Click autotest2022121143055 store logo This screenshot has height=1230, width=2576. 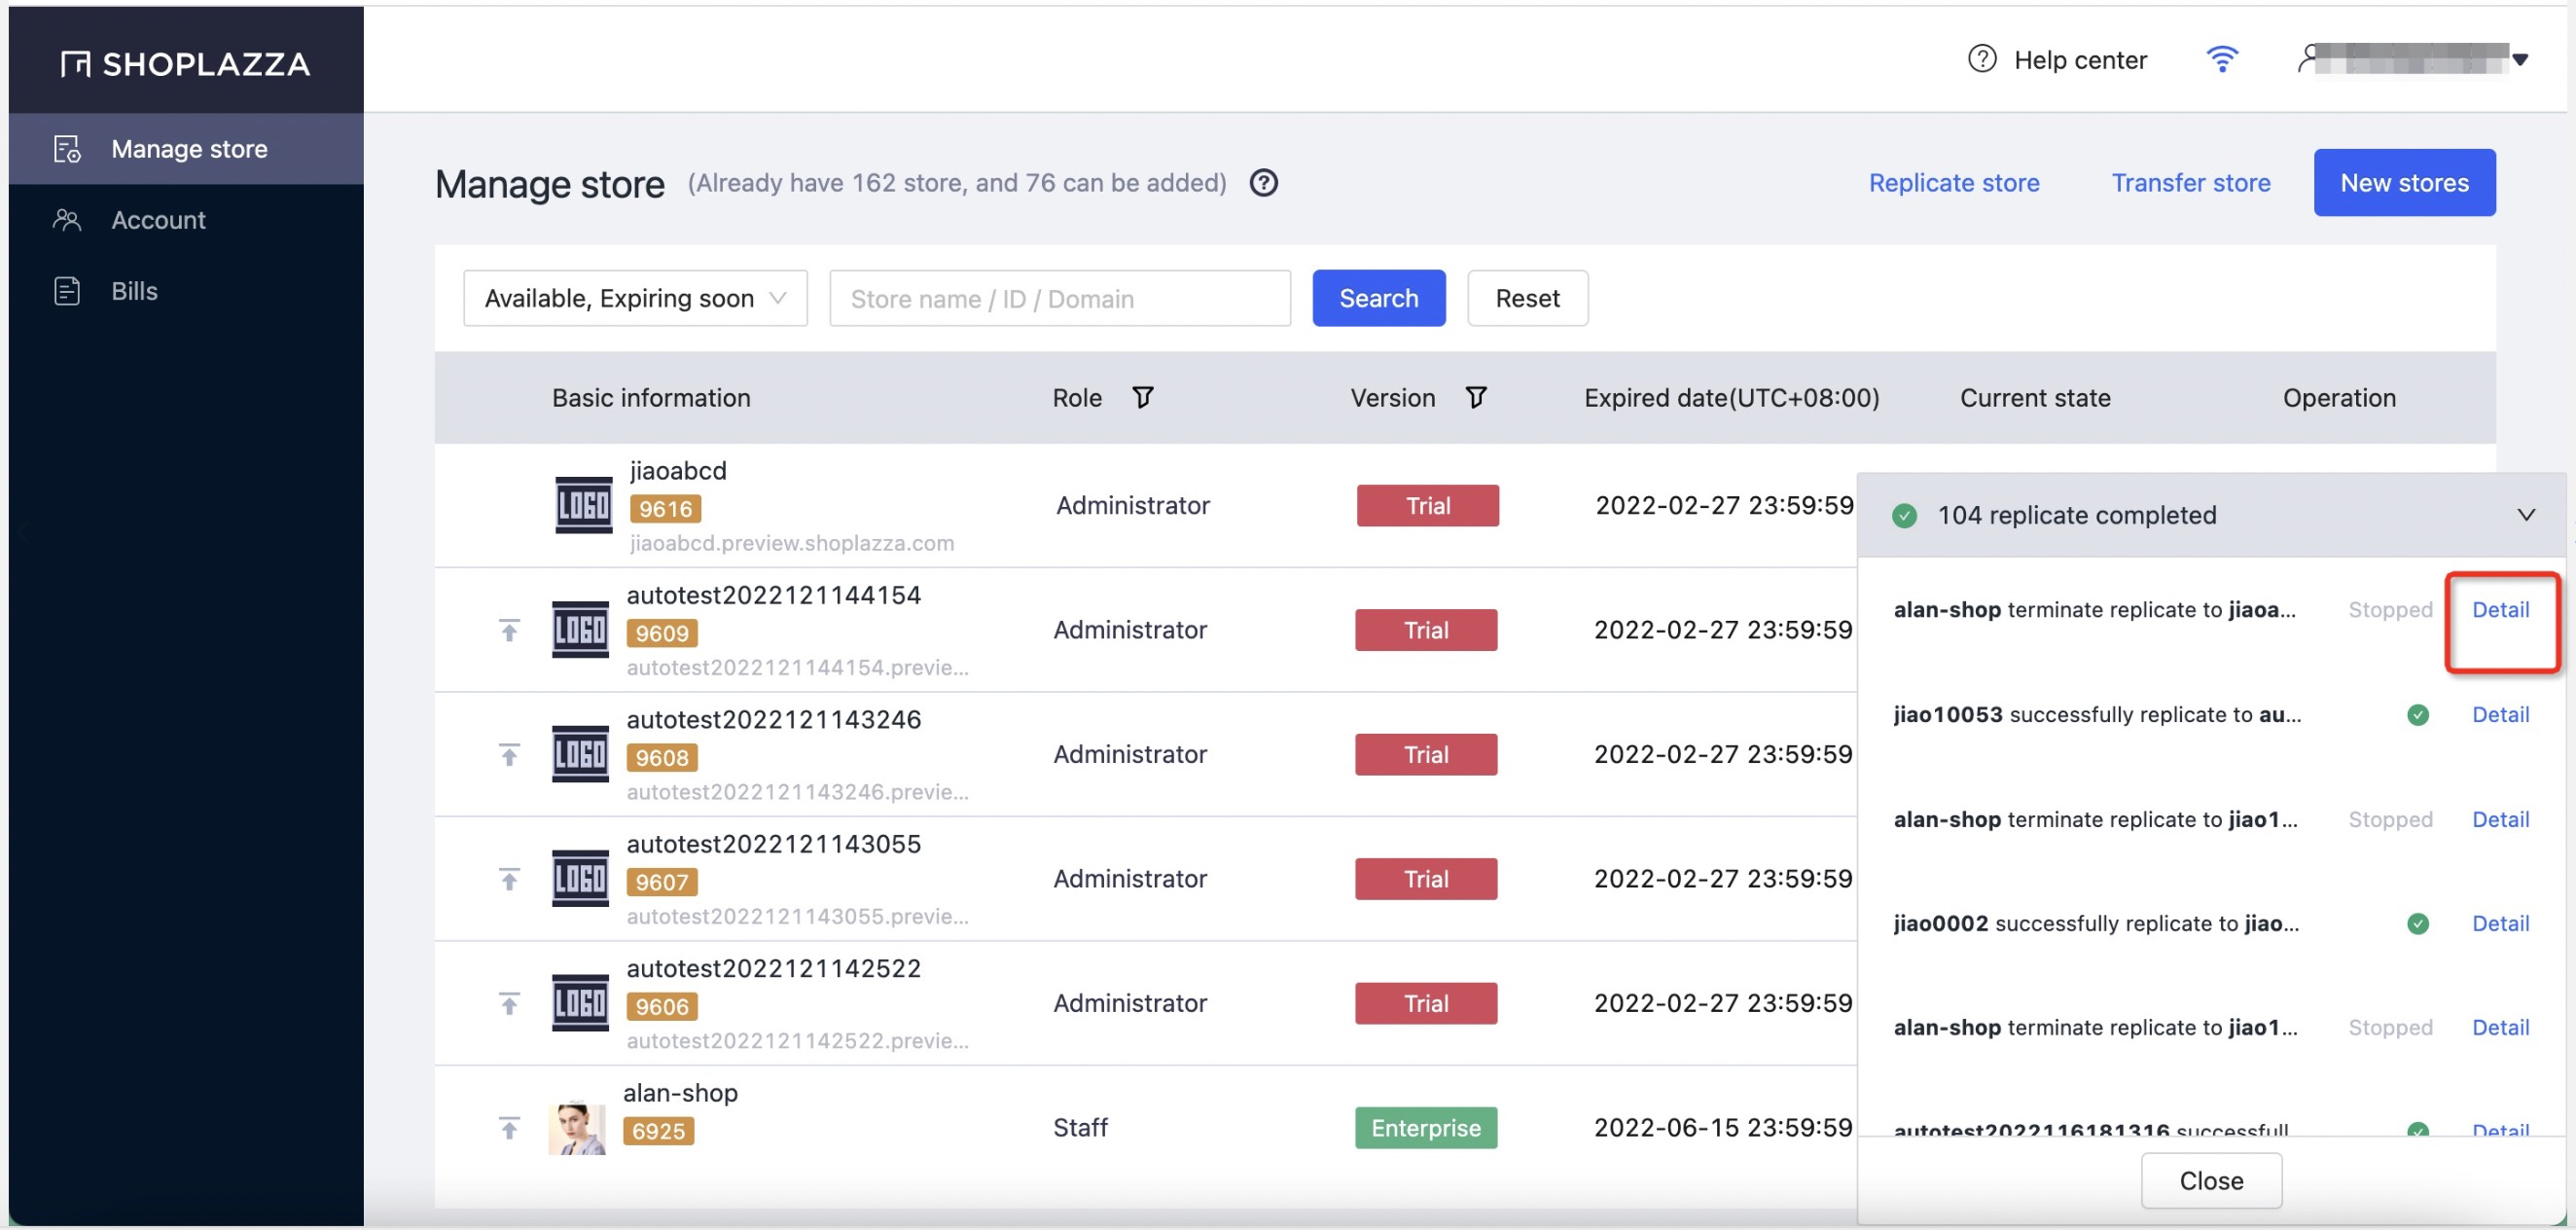(580, 879)
